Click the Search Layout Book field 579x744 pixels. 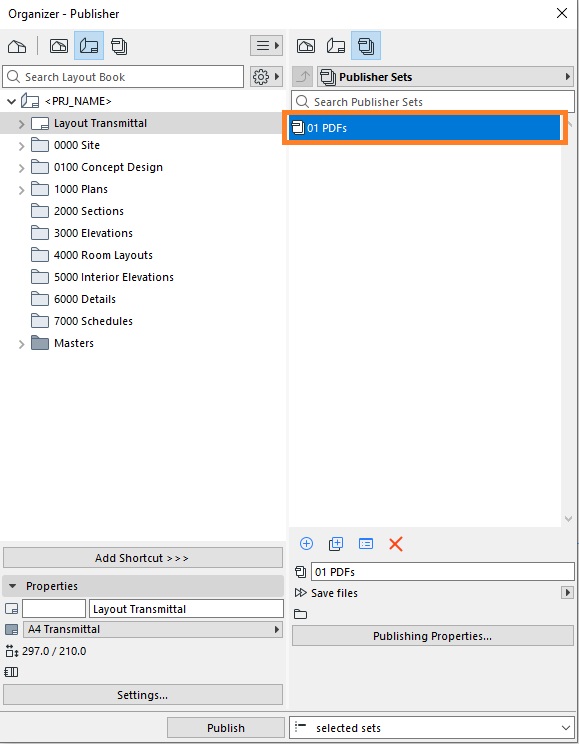123,77
